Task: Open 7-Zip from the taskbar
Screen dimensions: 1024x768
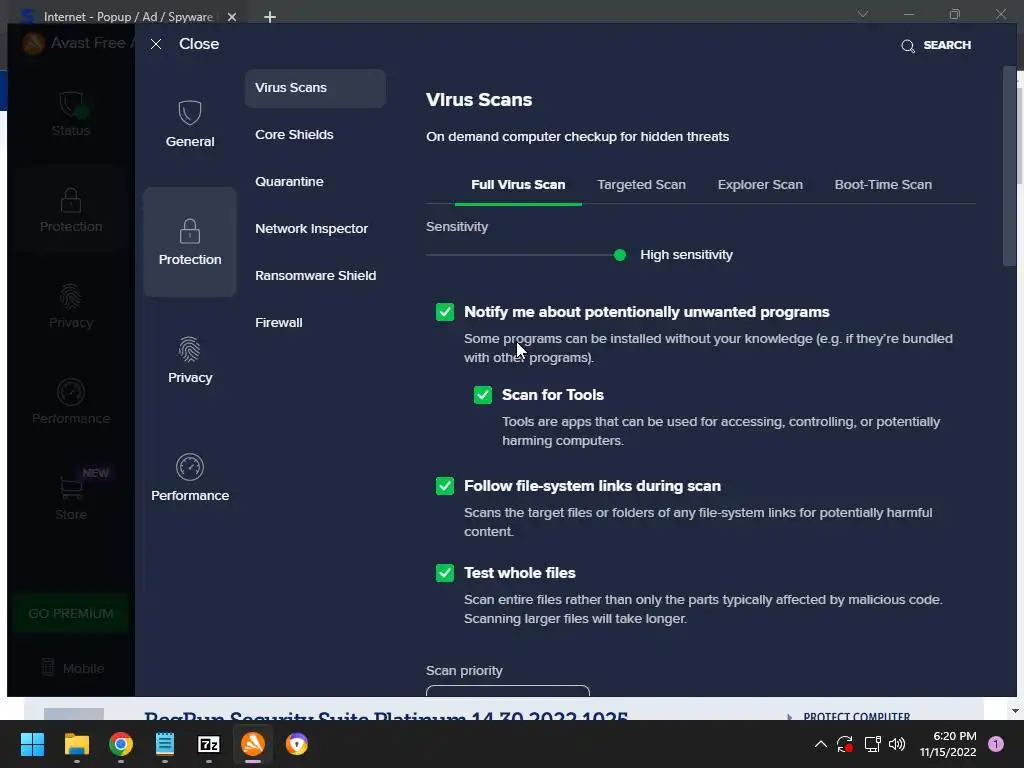Action: click(x=209, y=744)
